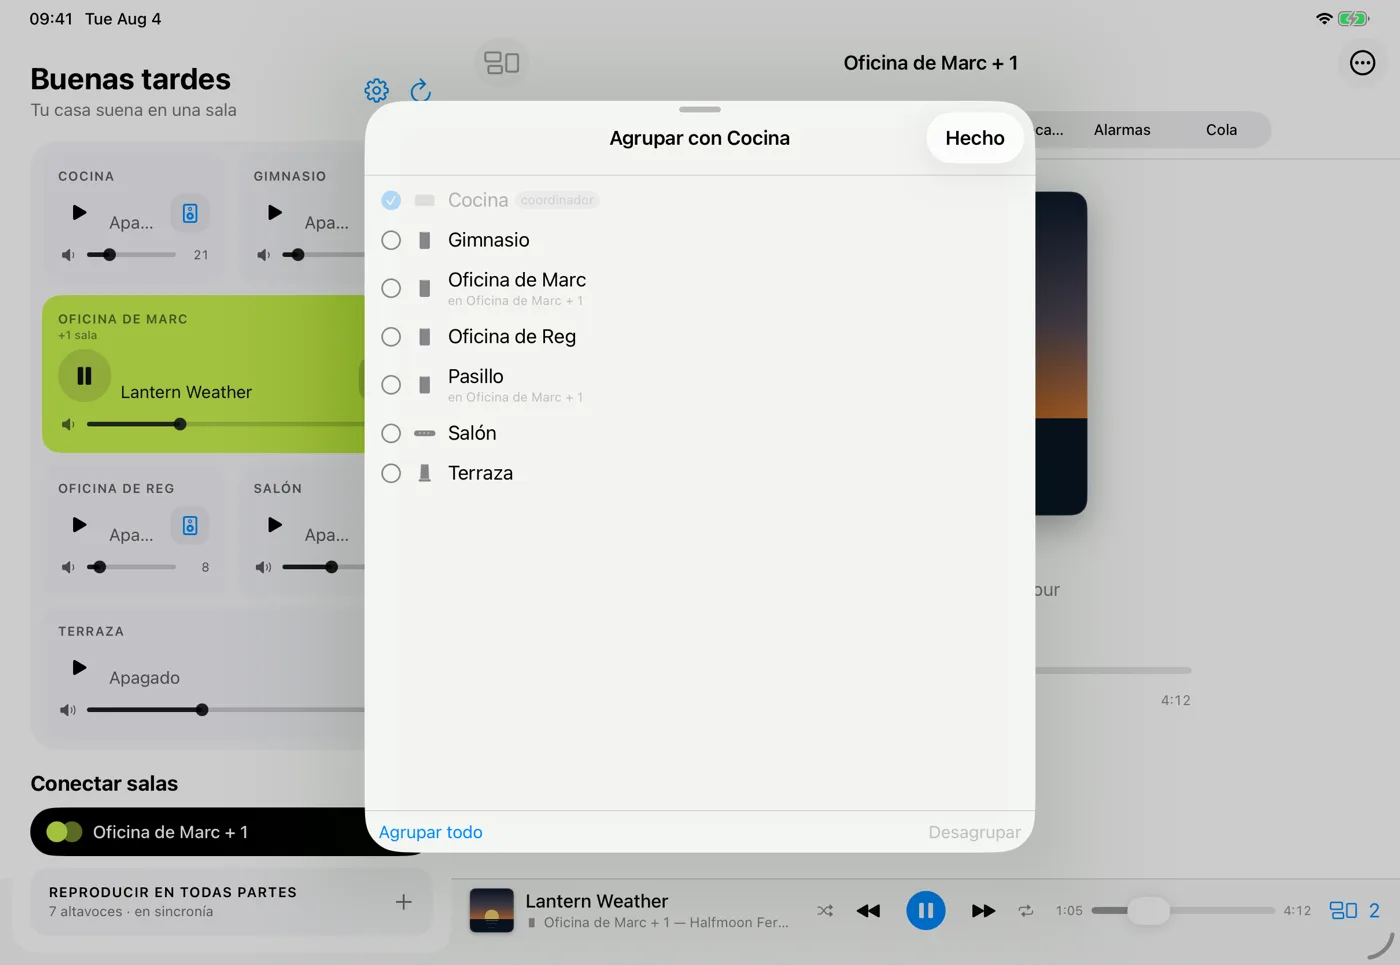1400x965 pixels.
Task: Adjust the Oficina de Reg volume slider
Action: (131, 567)
